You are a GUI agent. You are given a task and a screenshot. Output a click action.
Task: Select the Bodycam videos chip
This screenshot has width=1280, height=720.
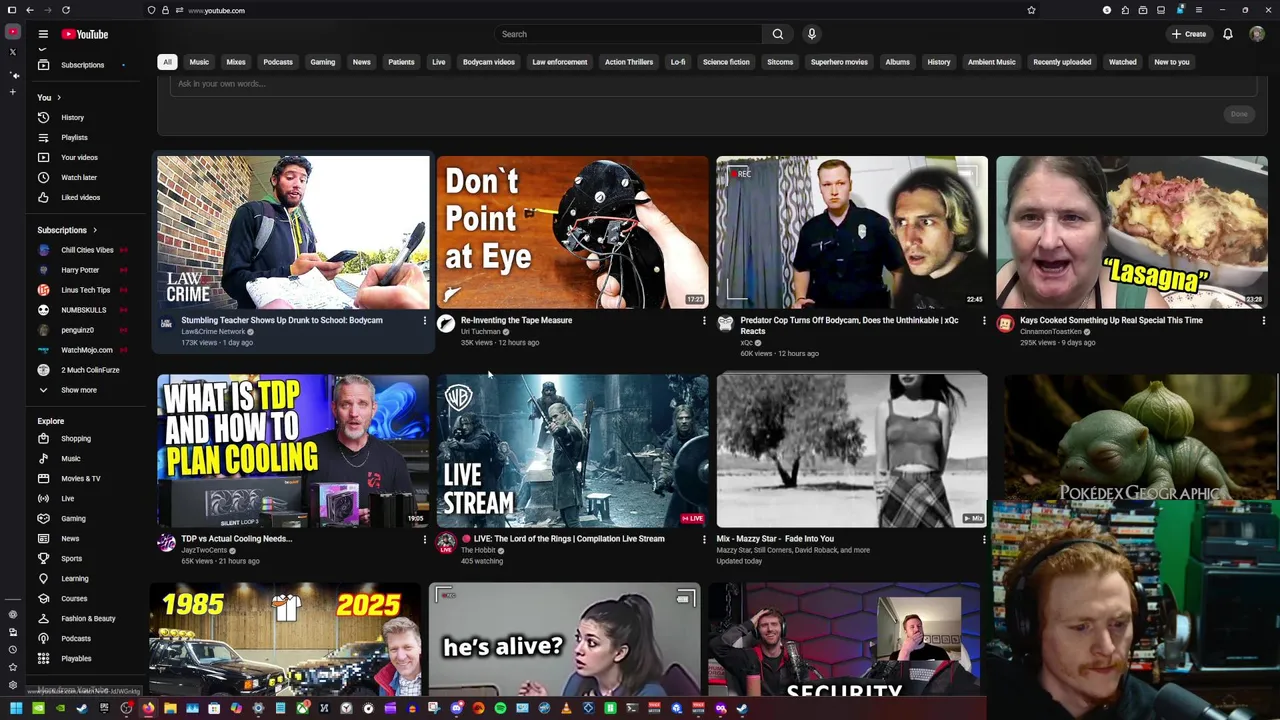coord(489,62)
